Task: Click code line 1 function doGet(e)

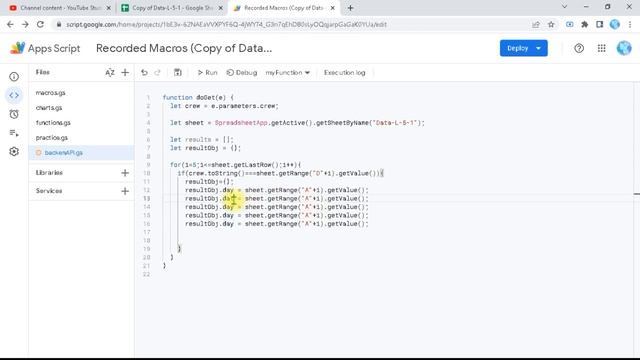Action: 198,98
